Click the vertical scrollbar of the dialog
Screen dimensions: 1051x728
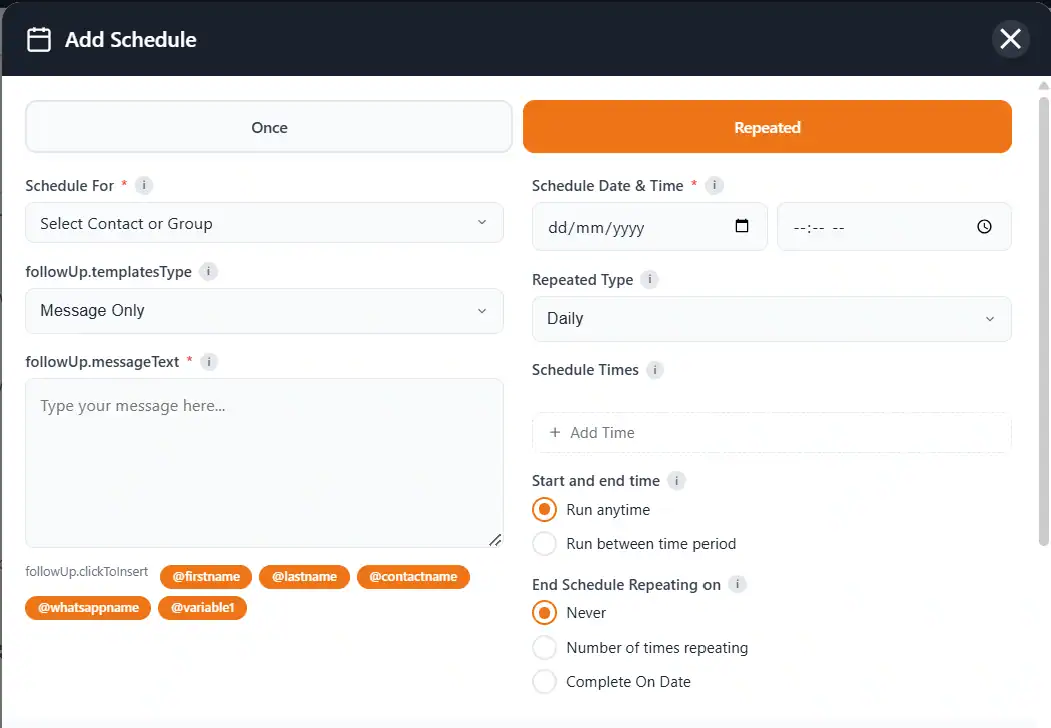tap(1044, 320)
